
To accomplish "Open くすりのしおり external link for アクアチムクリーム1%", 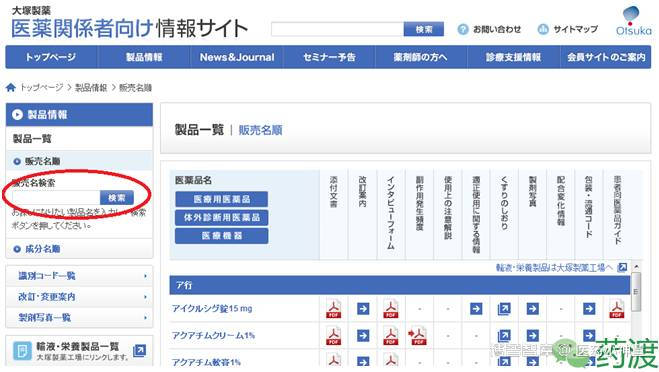I will tap(504, 336).
